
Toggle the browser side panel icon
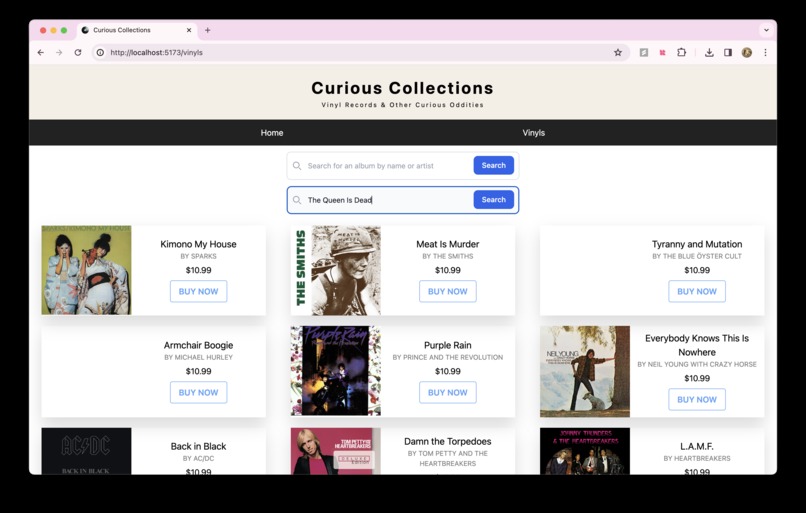728,52
